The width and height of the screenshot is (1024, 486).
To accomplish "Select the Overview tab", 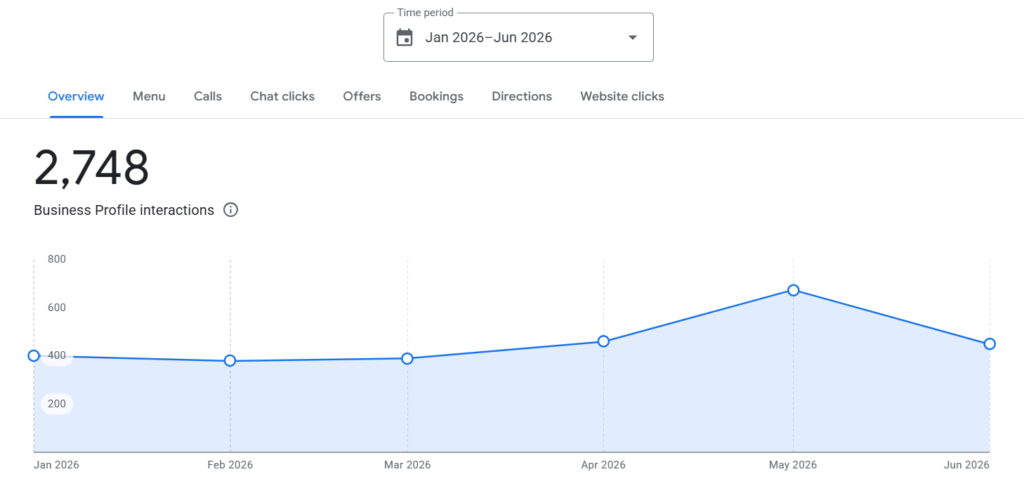I will click(76, 97).
